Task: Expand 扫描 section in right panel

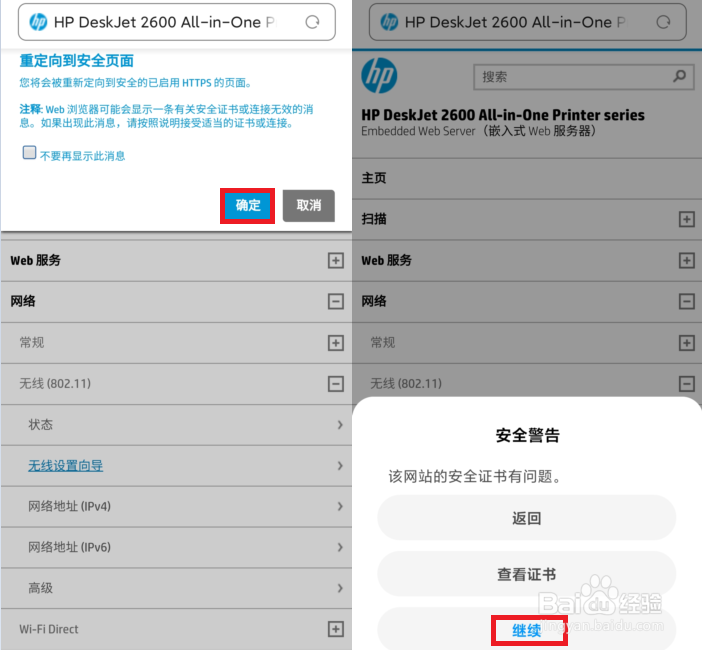Action: pos(686,219)
